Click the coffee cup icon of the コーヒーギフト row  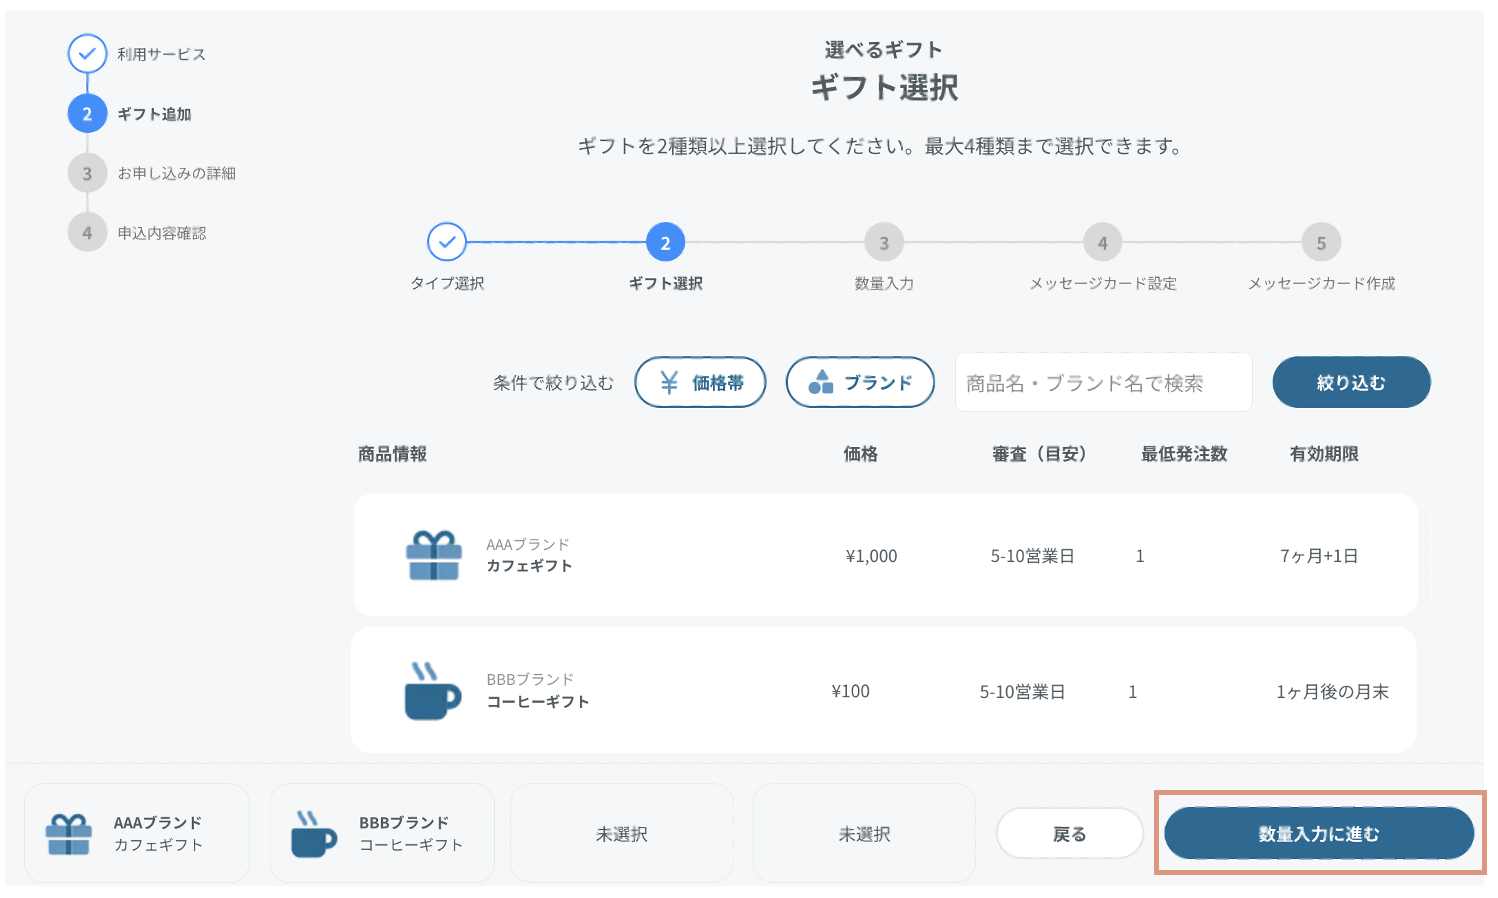click(x=432, y=691)
